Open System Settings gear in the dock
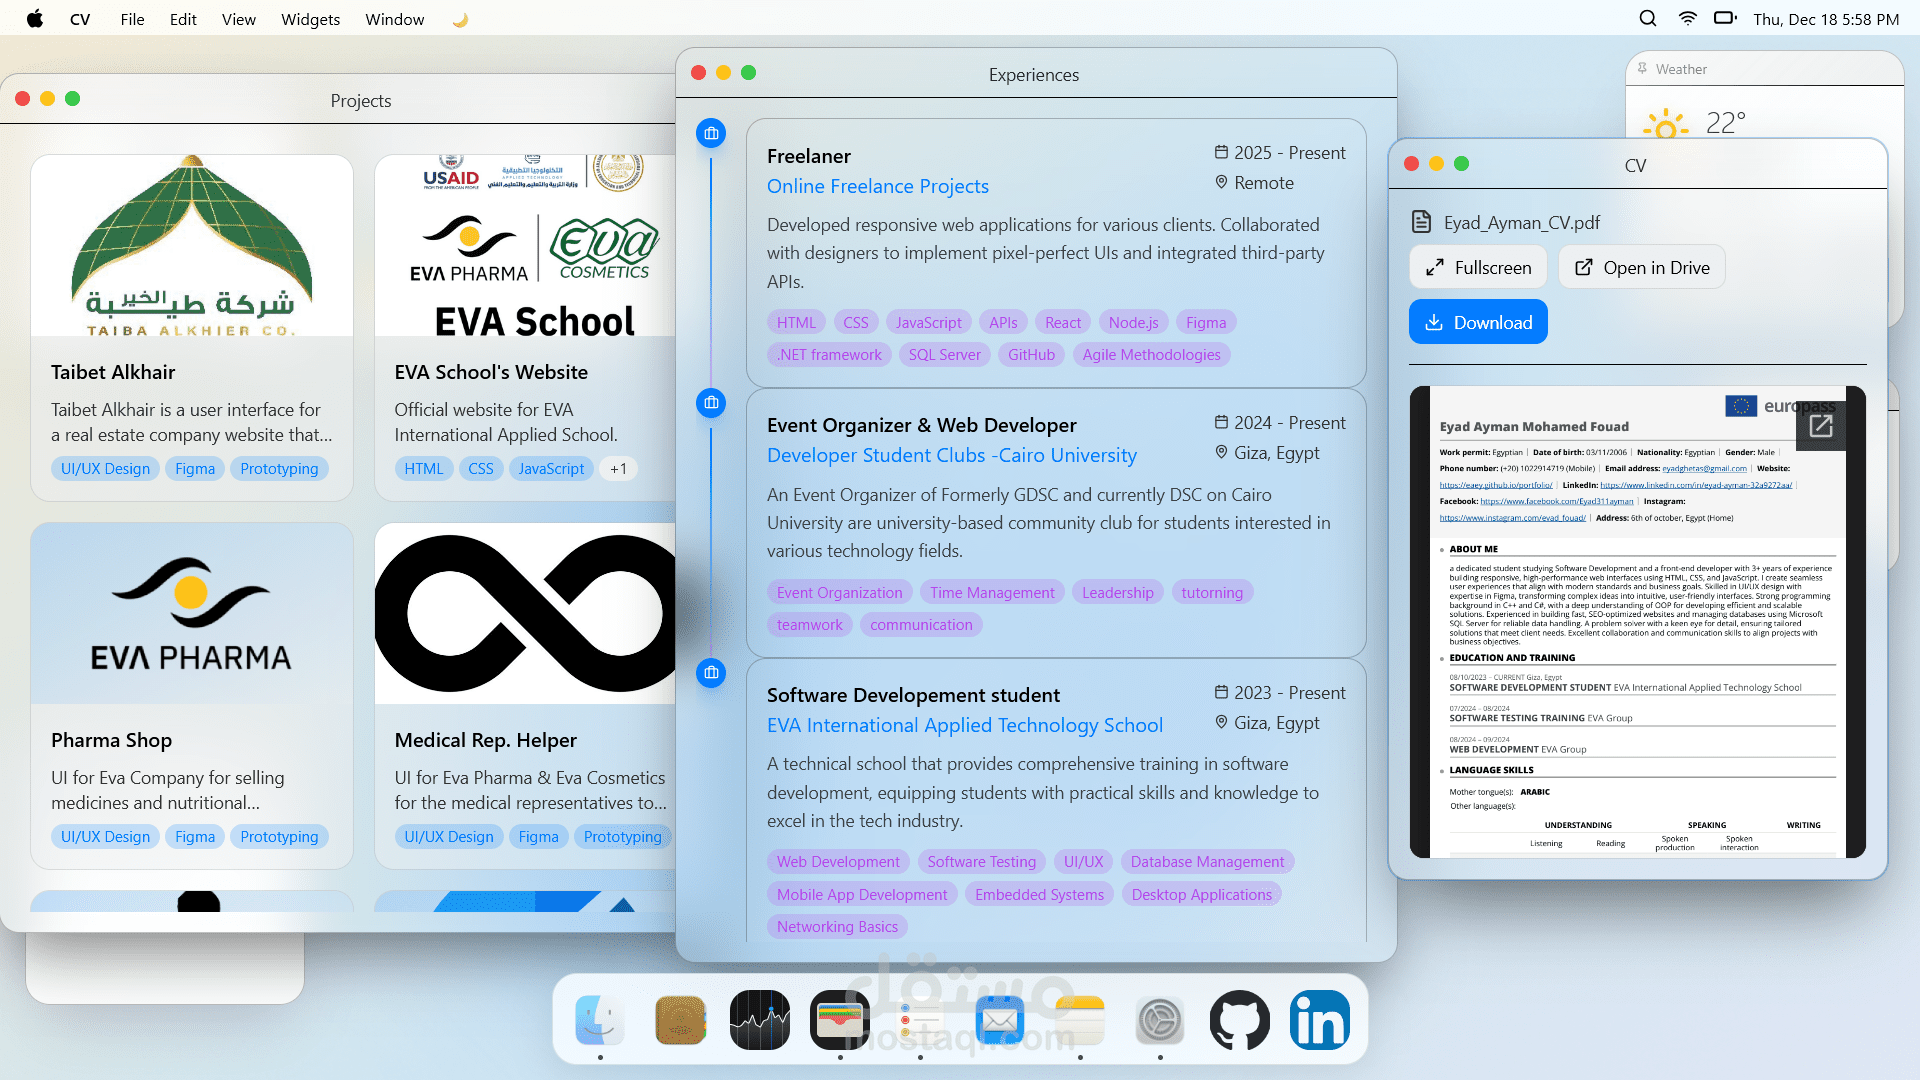 coord(1160,1020)
